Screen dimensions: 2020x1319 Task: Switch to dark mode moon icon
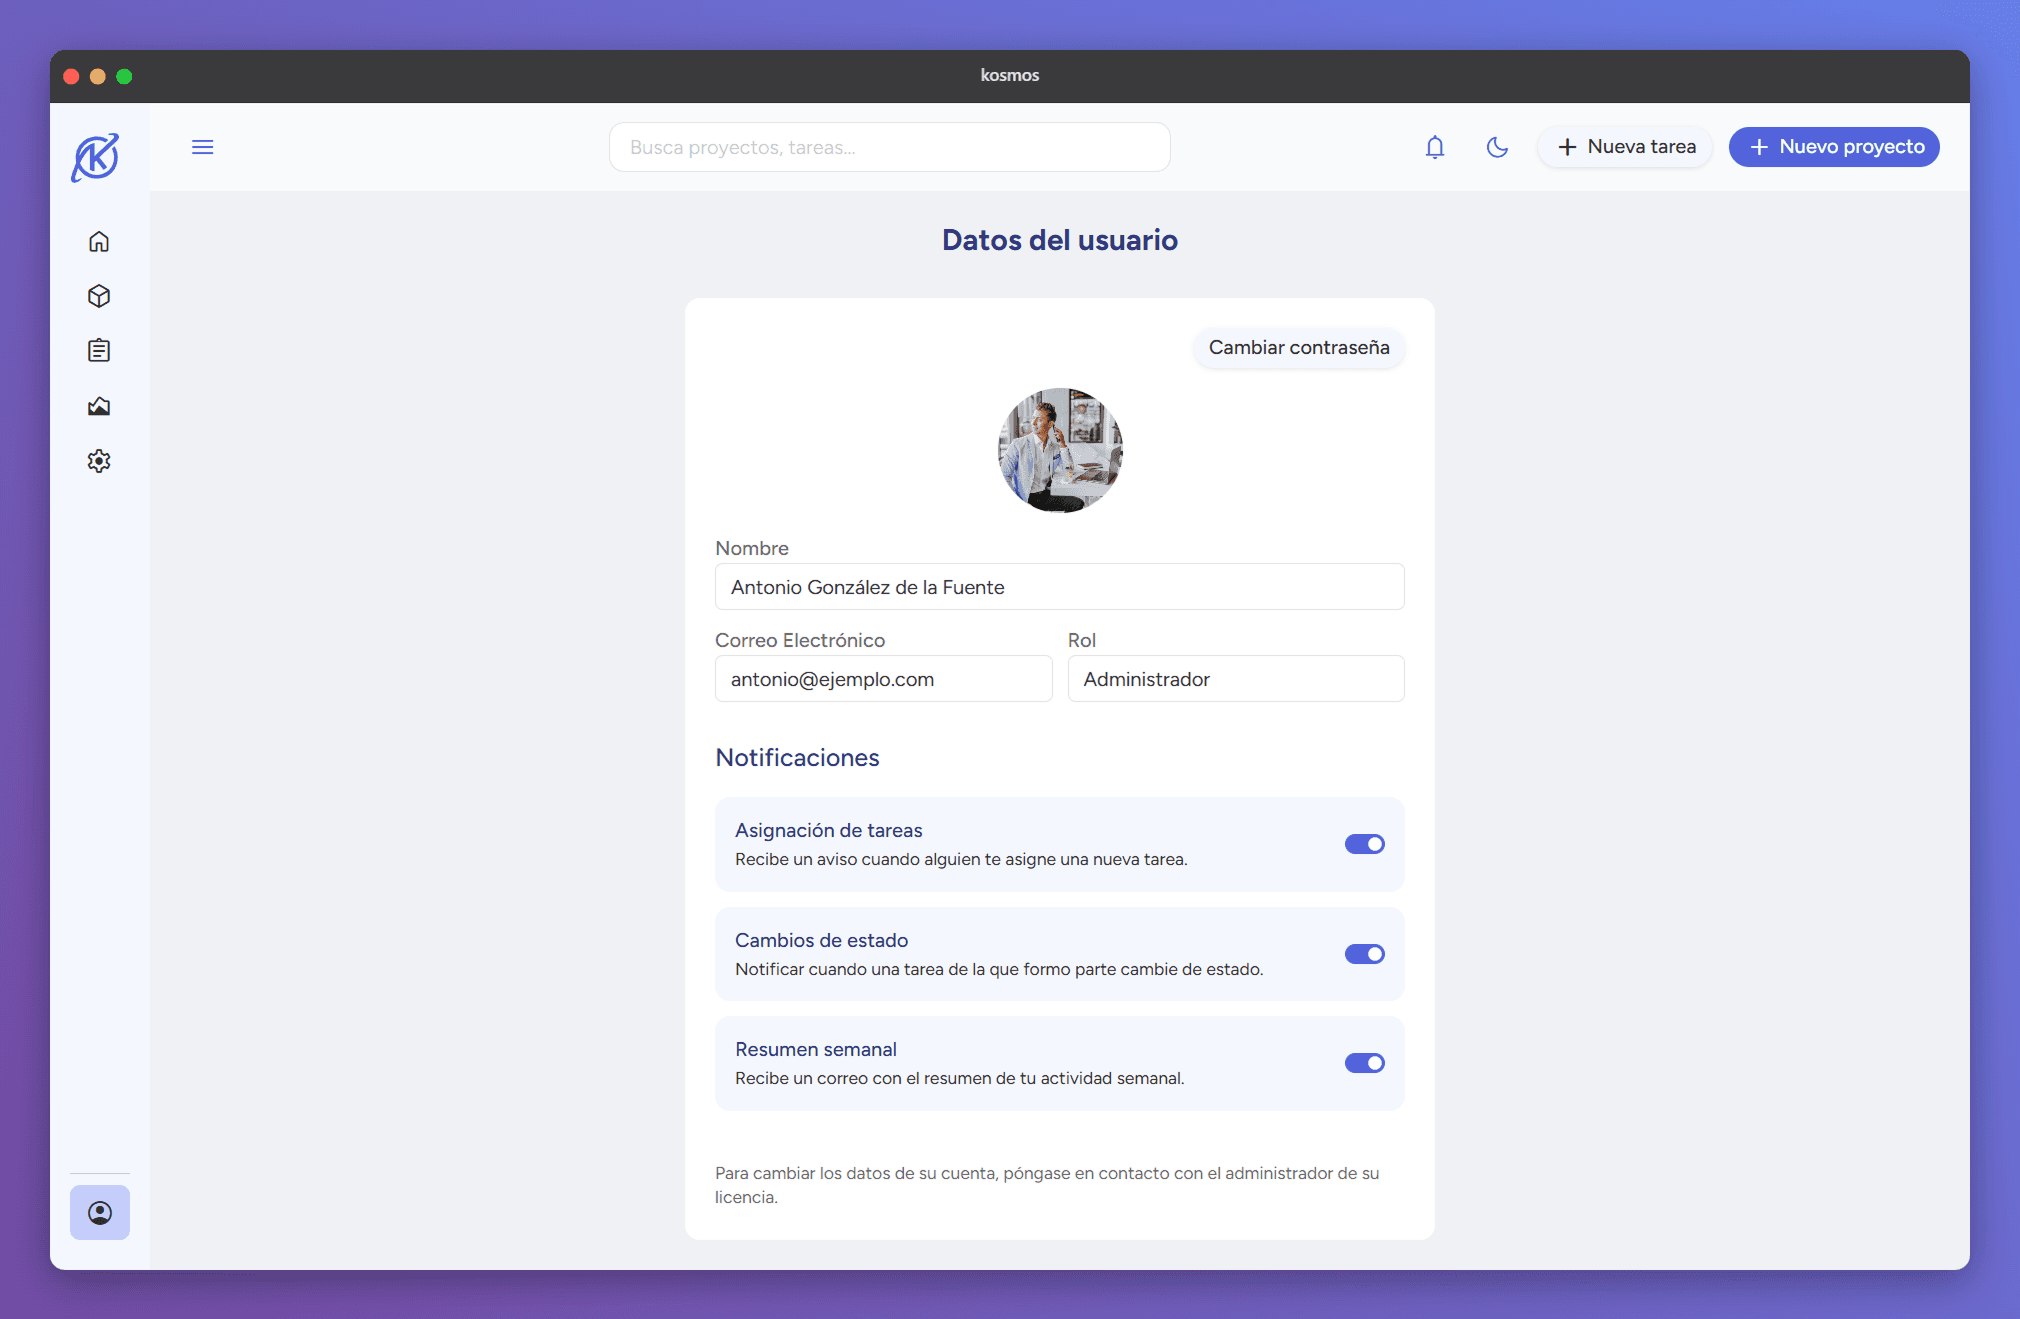[1497, 147]
